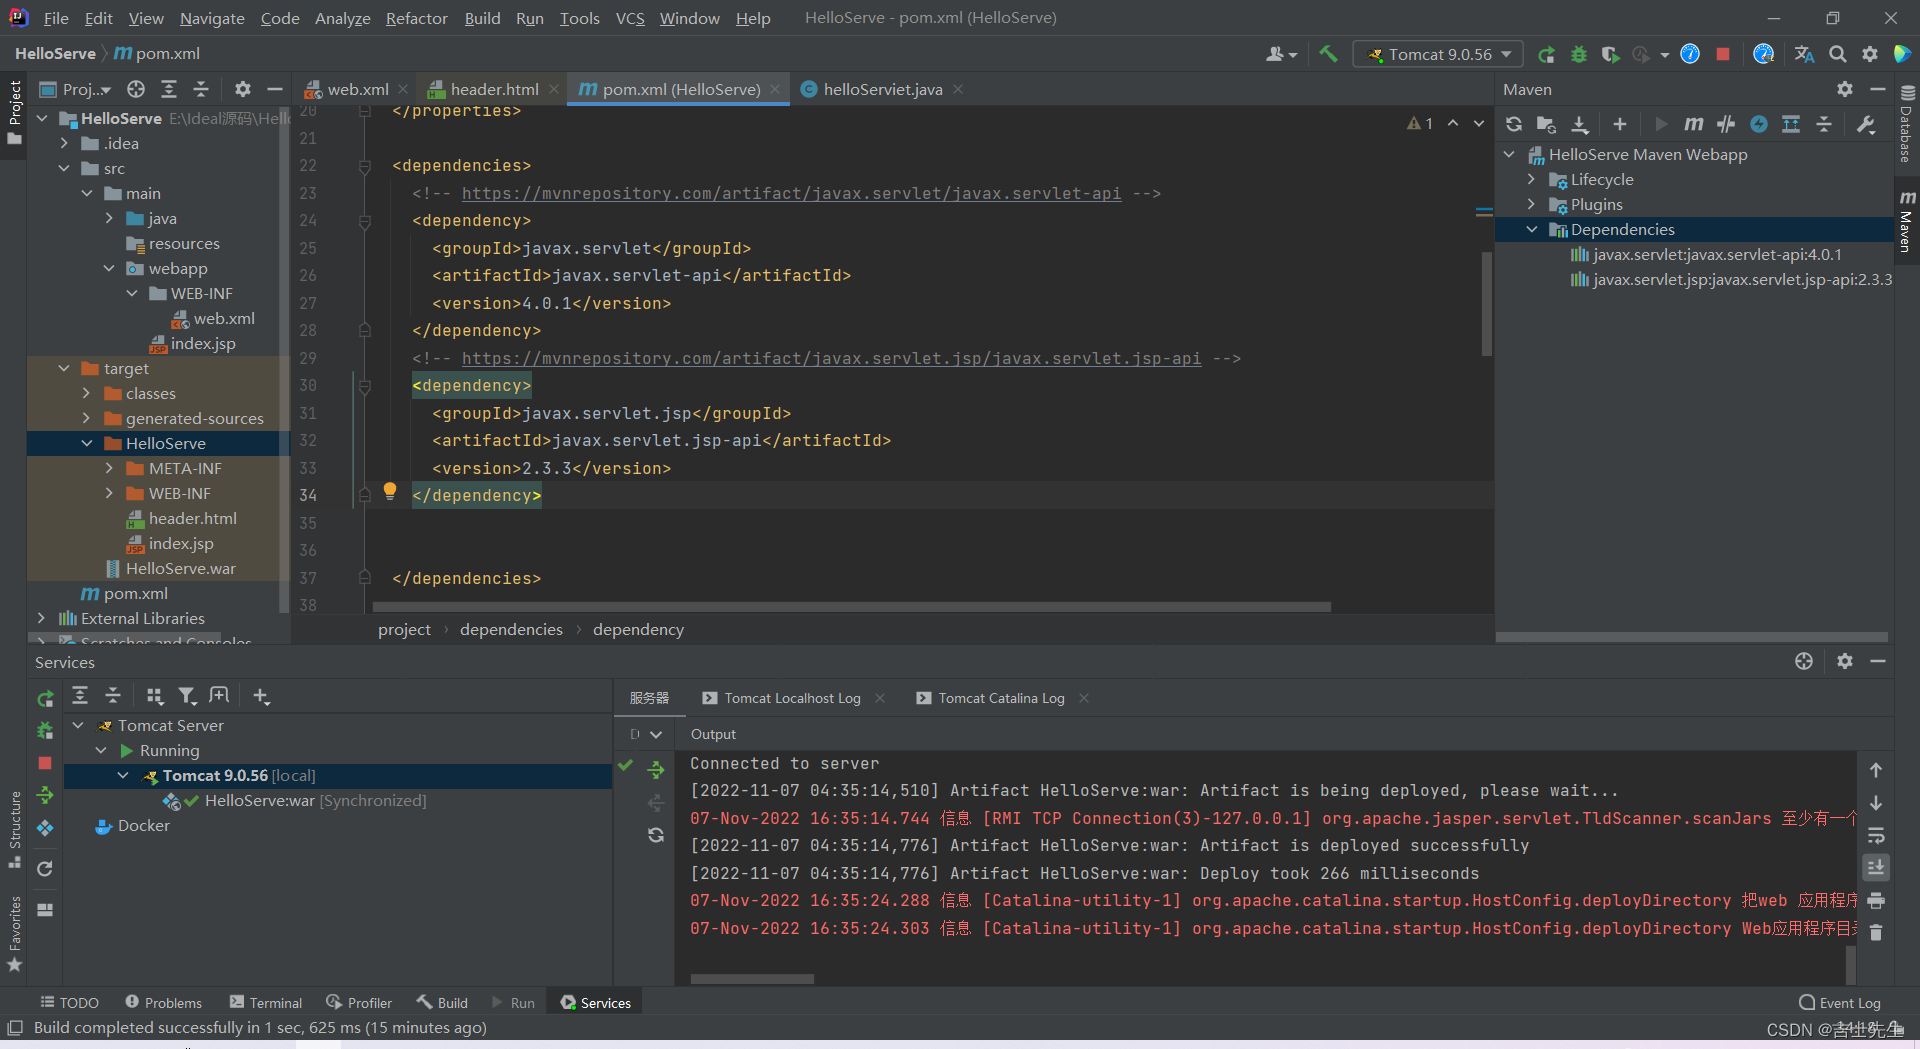The image size is (1920, 1049).
Task: Expand the generated-sources folder
Action: pos(86,418)
